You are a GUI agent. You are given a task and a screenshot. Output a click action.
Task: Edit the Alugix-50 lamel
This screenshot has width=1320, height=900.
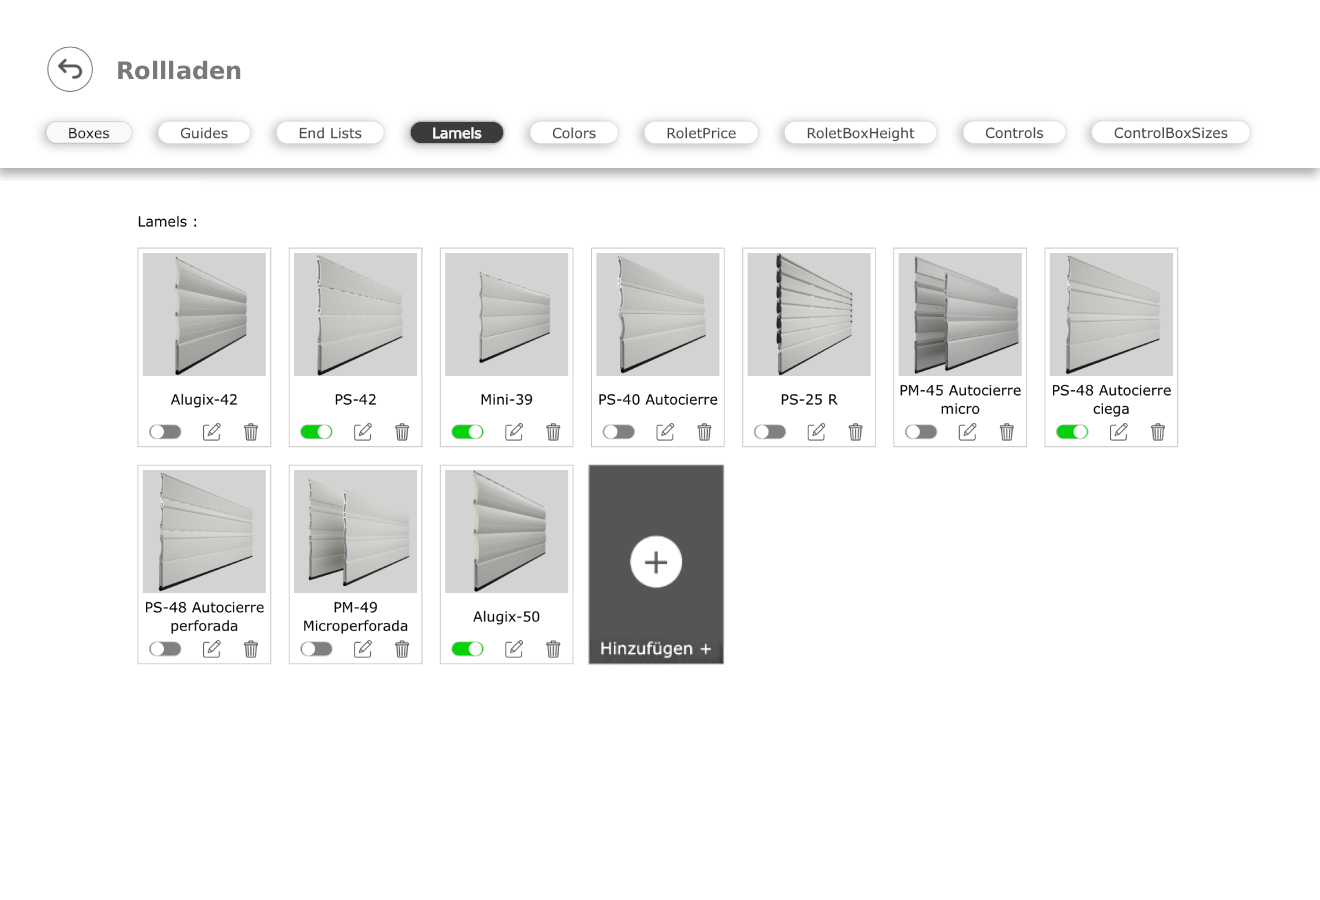(514, 649)
